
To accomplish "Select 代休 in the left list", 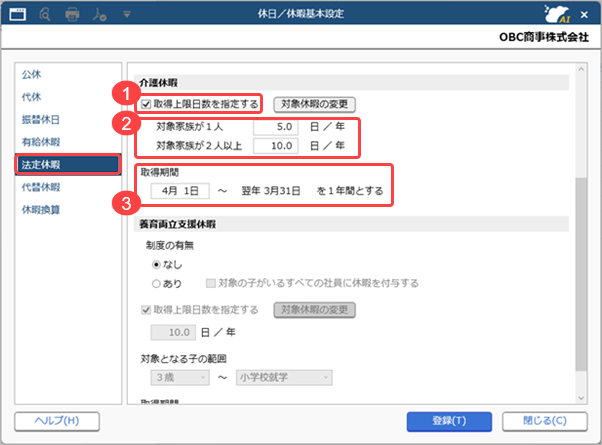I will (31, 97).
